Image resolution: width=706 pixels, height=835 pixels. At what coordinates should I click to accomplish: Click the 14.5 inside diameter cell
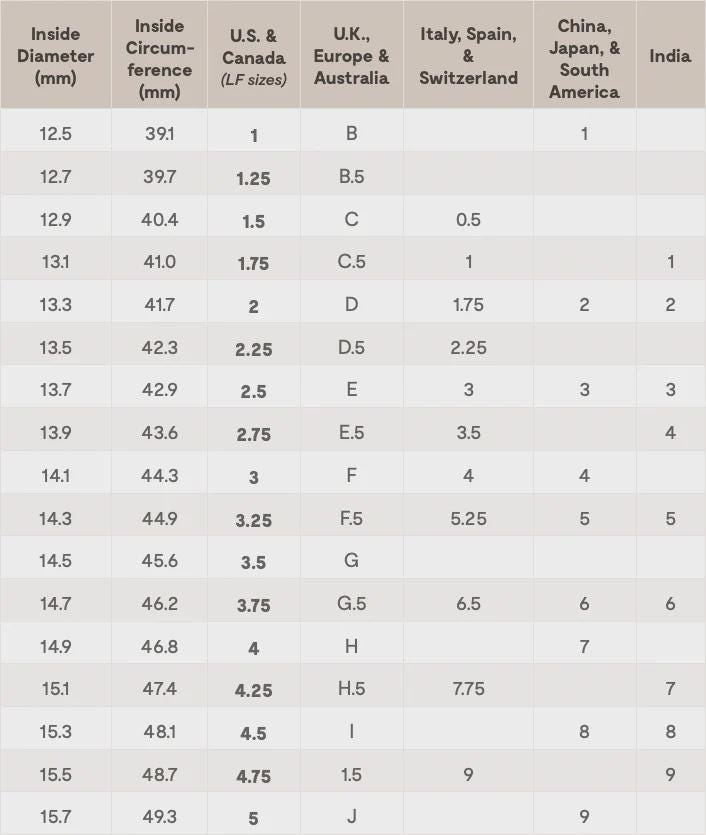[x=56, y=561]
